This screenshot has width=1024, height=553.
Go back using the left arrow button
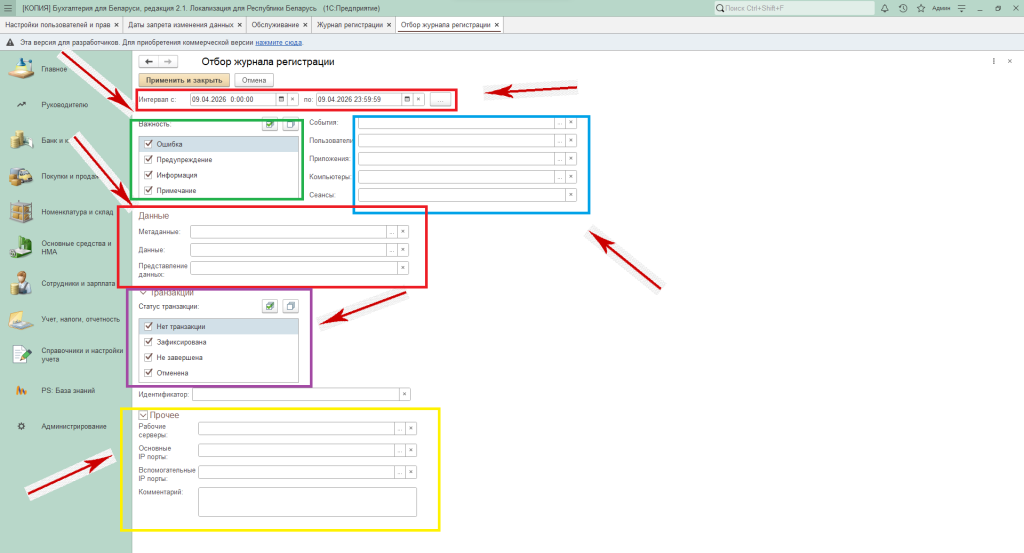point(149,62)
